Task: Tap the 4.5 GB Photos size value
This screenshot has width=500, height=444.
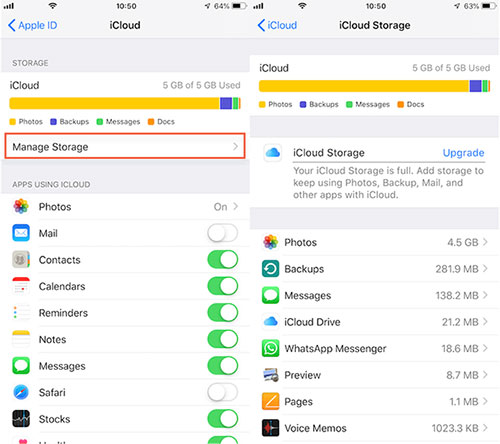Action: coord(463,242)
